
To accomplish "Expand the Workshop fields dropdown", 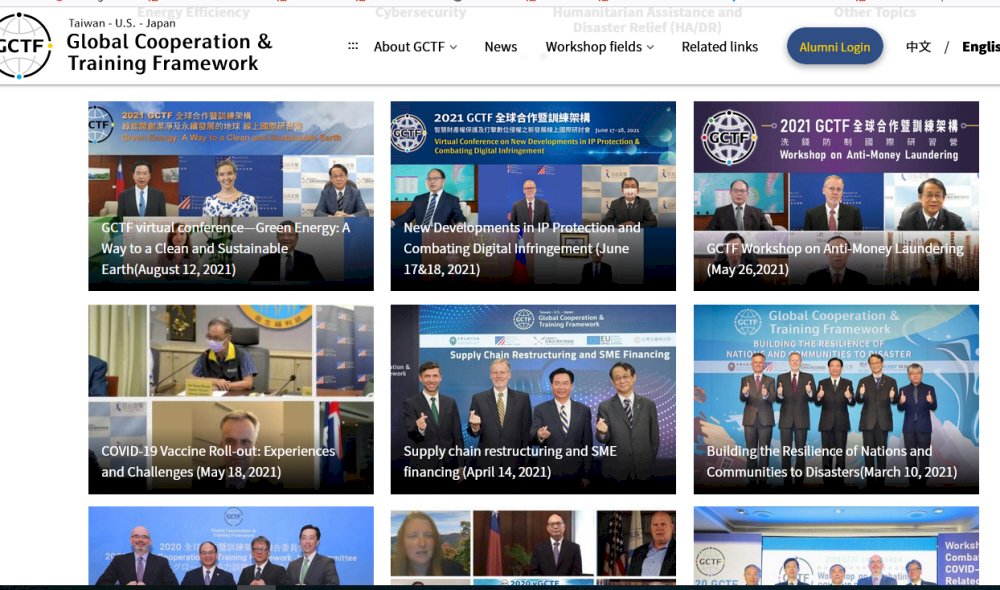I will click(x=599, y=47).
